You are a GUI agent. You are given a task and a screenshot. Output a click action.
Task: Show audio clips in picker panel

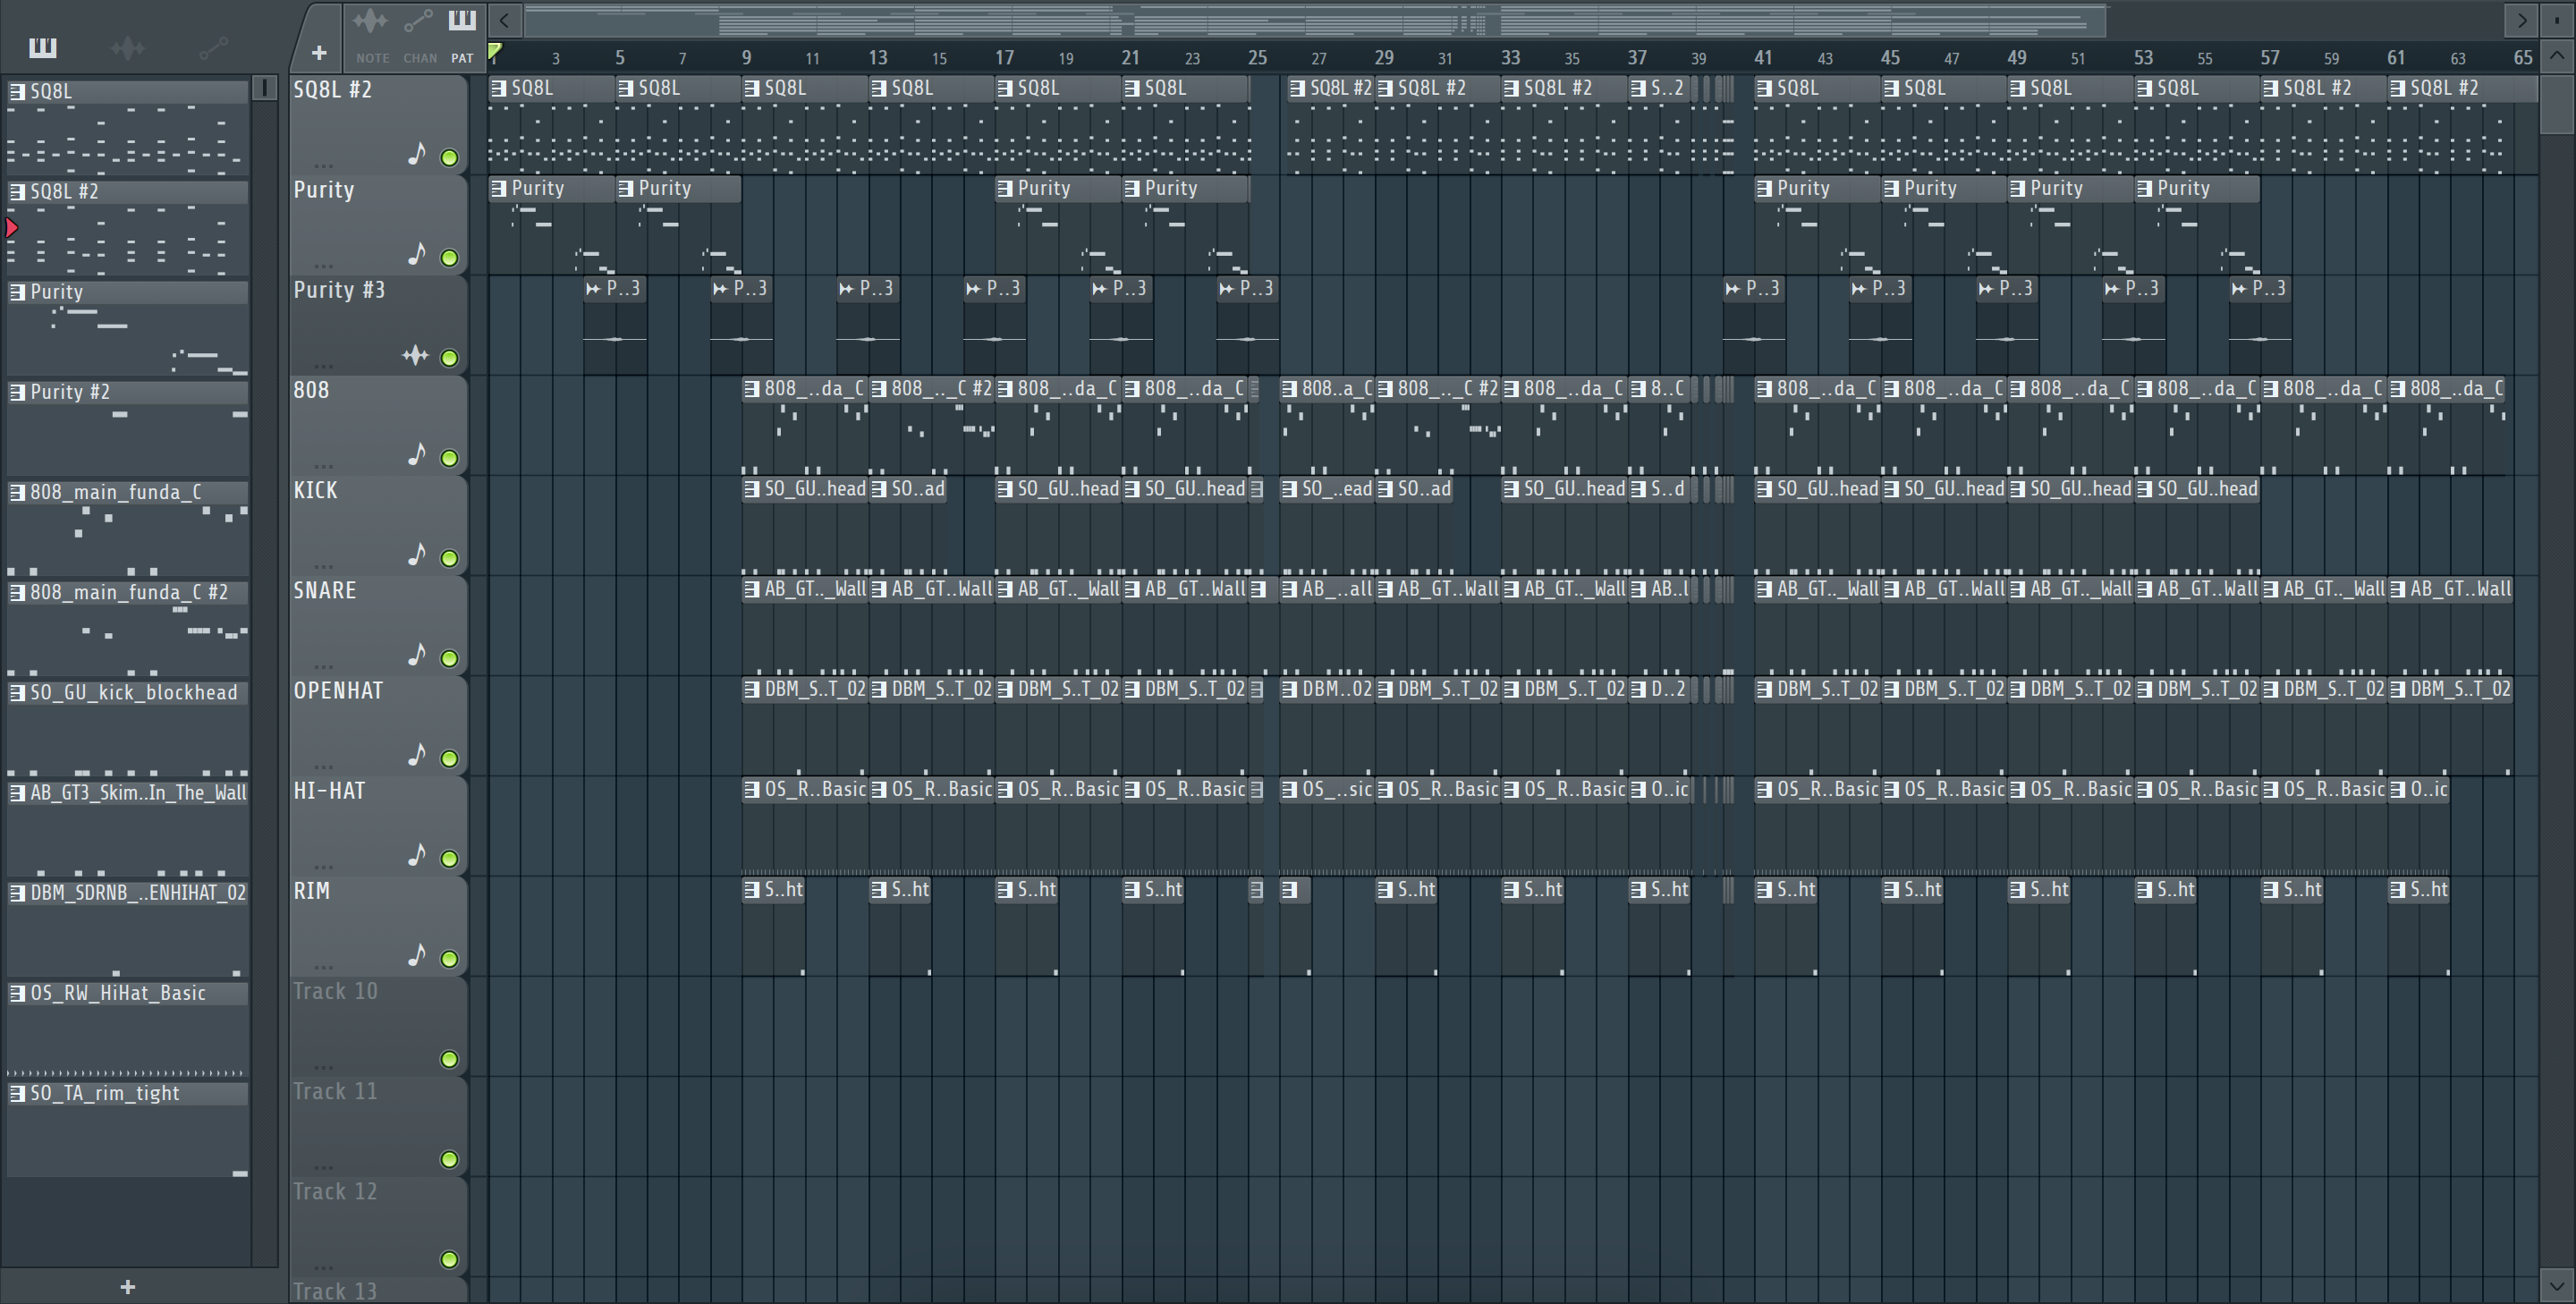(x=128, y=47)
